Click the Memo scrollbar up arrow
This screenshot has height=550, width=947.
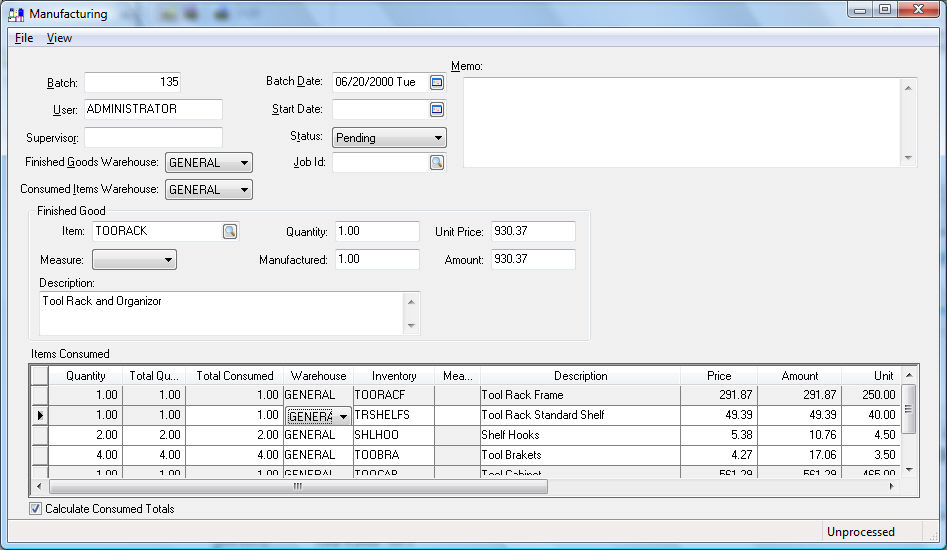click(x=908, y=88)
